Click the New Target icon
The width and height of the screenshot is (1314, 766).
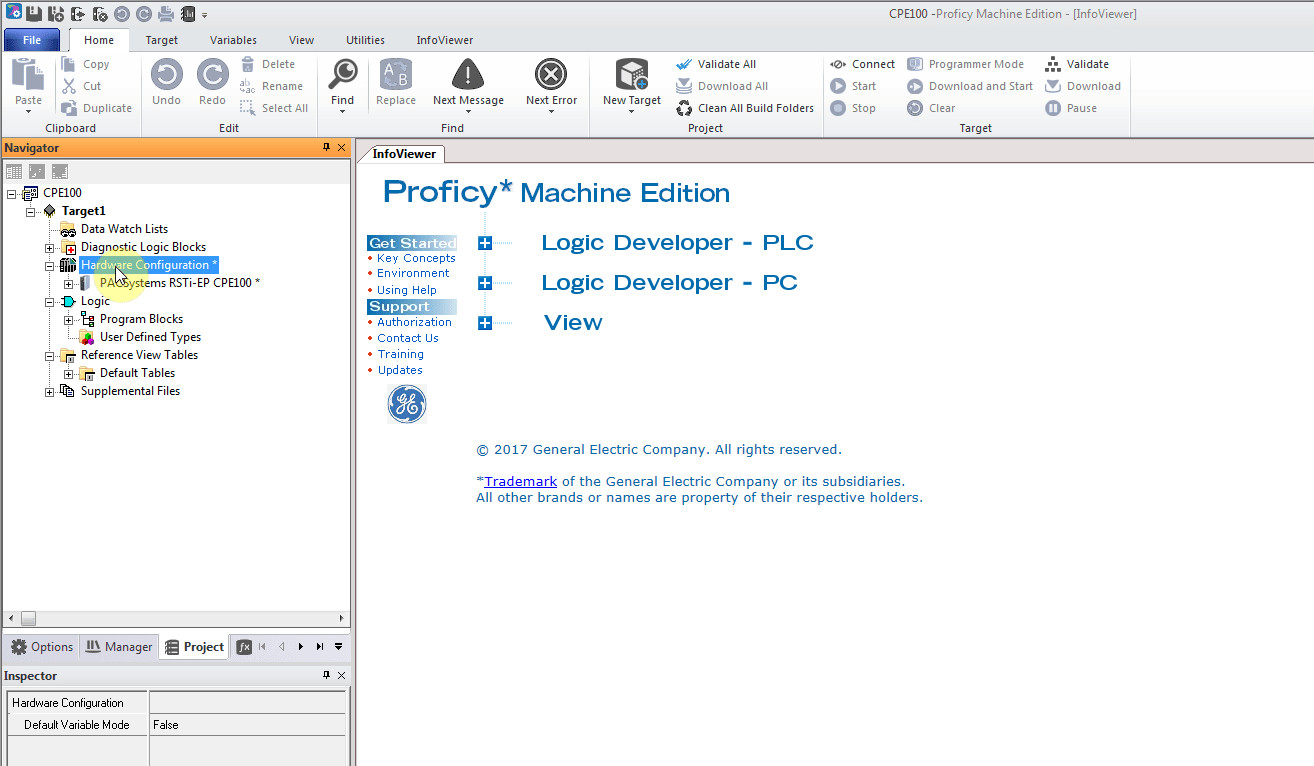(x=632, y=75)
